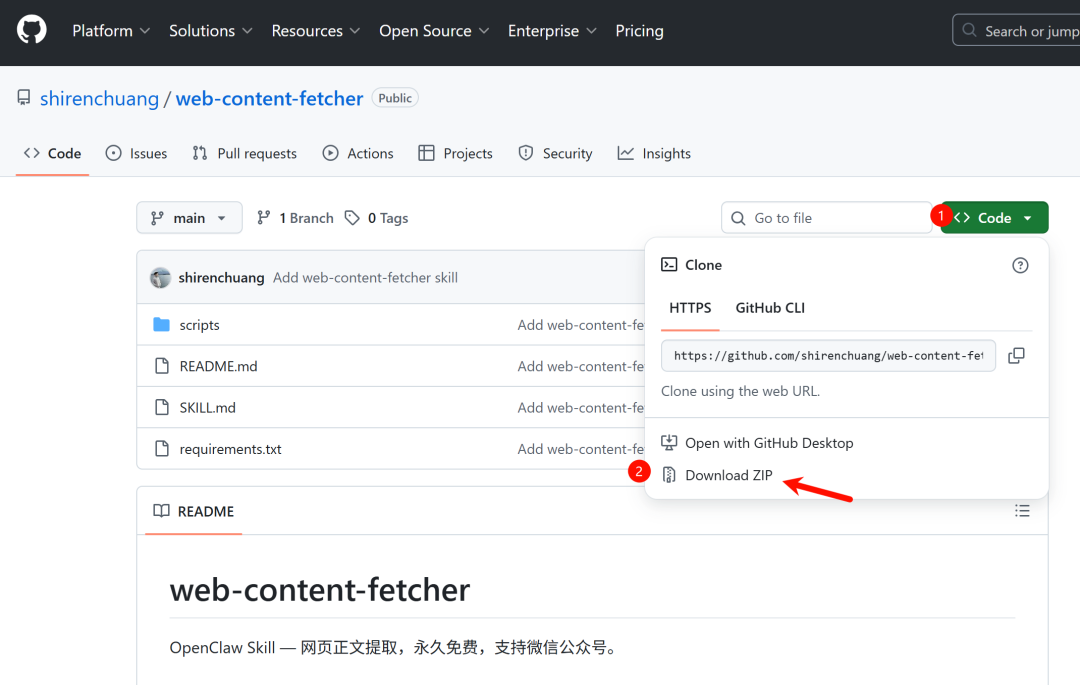1080x685 pixels.
Task: Open the README outline list icon
Action: (x=1022, y=511)
